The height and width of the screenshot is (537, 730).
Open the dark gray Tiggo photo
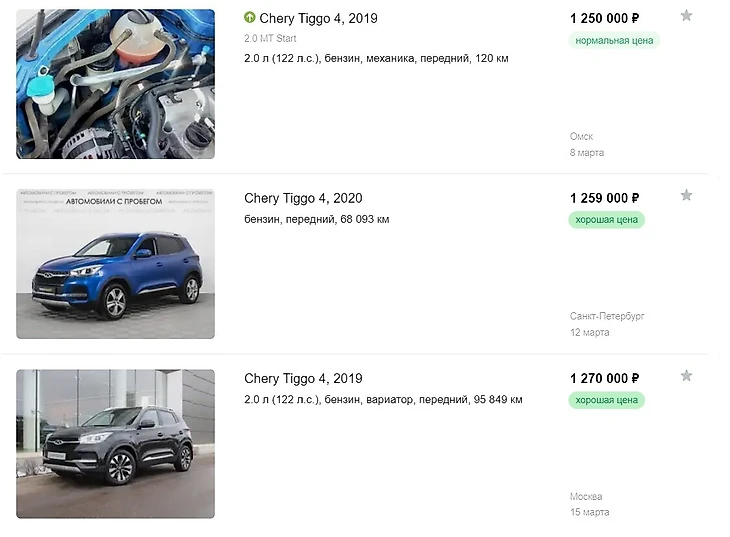[x=115, y=443]
